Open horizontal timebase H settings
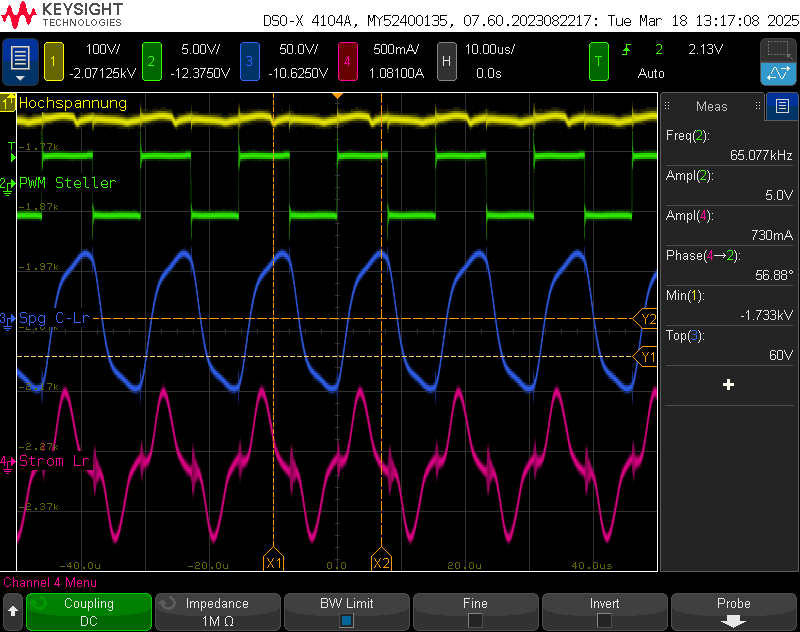The width and height of the screenshot is (800, 632). [x=446, y=62]
